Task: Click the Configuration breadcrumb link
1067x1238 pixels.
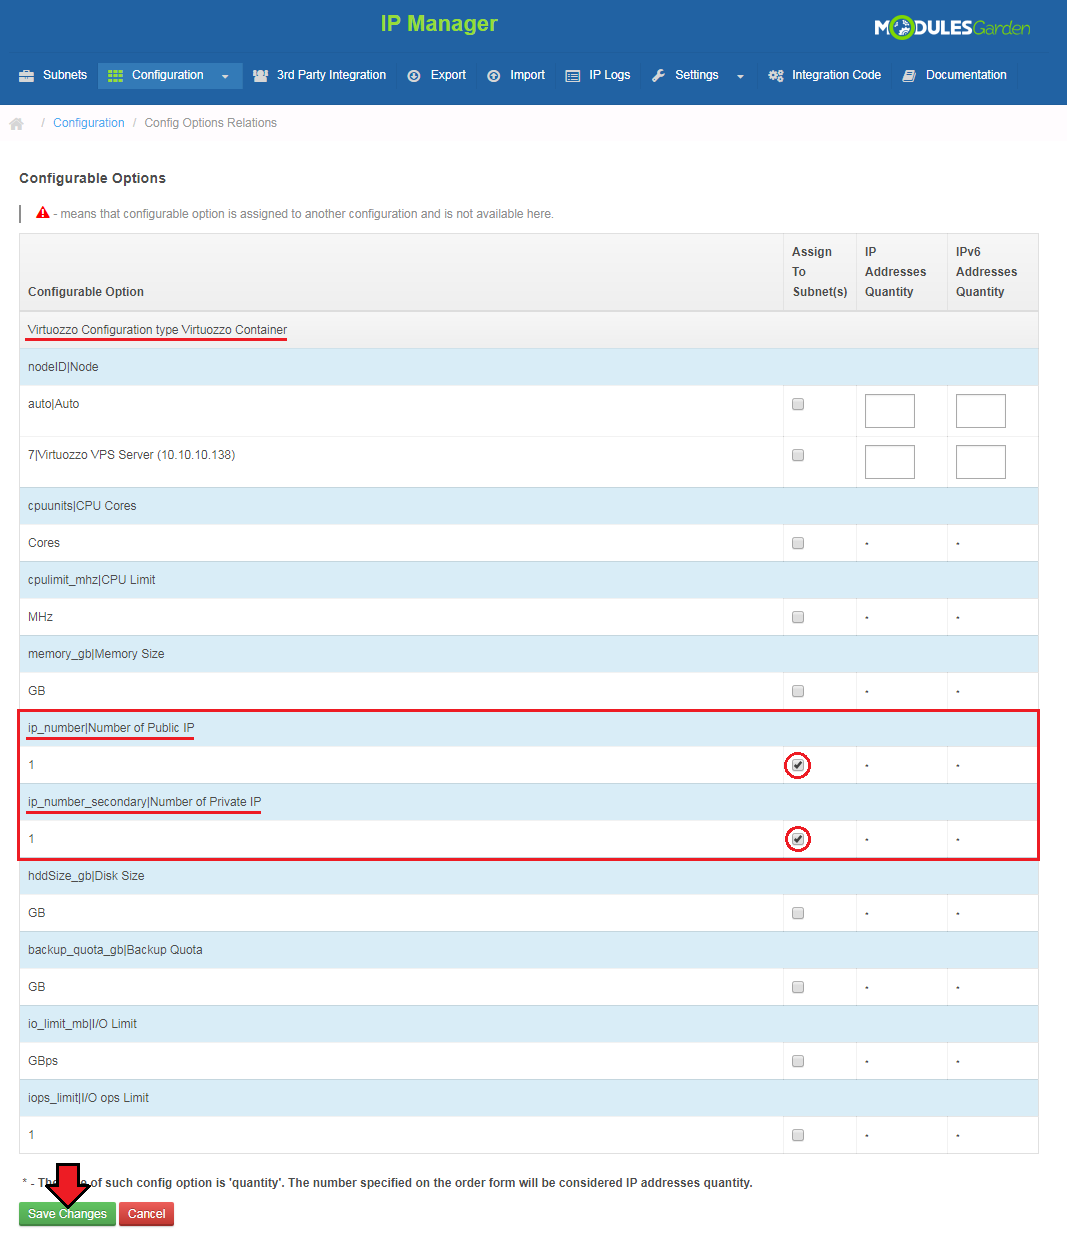Action: click(x=89, y=123)
